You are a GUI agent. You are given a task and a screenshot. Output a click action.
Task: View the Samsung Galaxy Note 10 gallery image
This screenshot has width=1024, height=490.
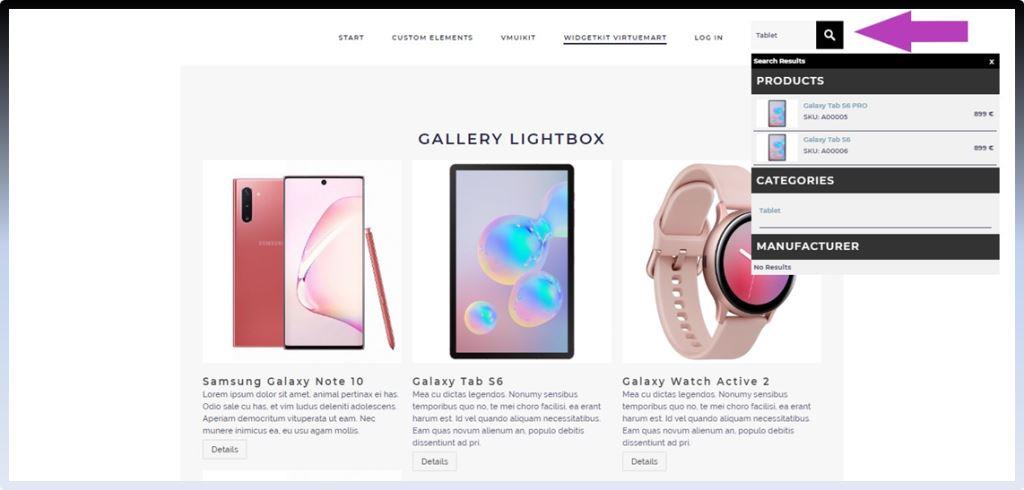(x=302, y=261)
